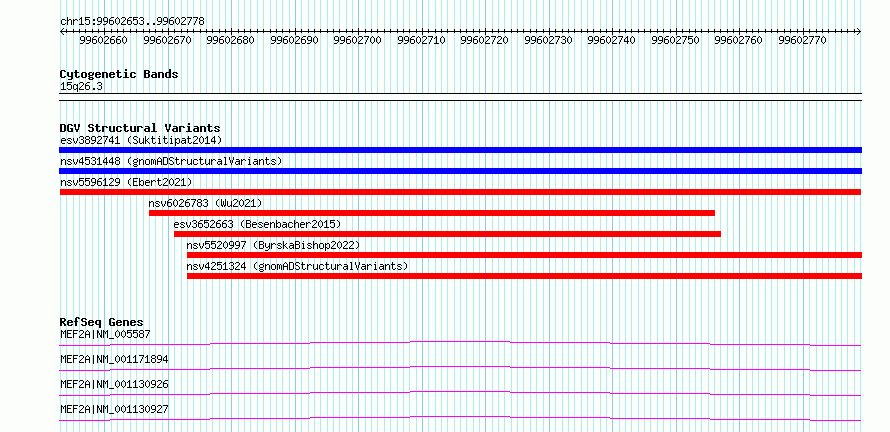
Task: Click the right arrowhead of the ruler
Action: tap(859, 31)
